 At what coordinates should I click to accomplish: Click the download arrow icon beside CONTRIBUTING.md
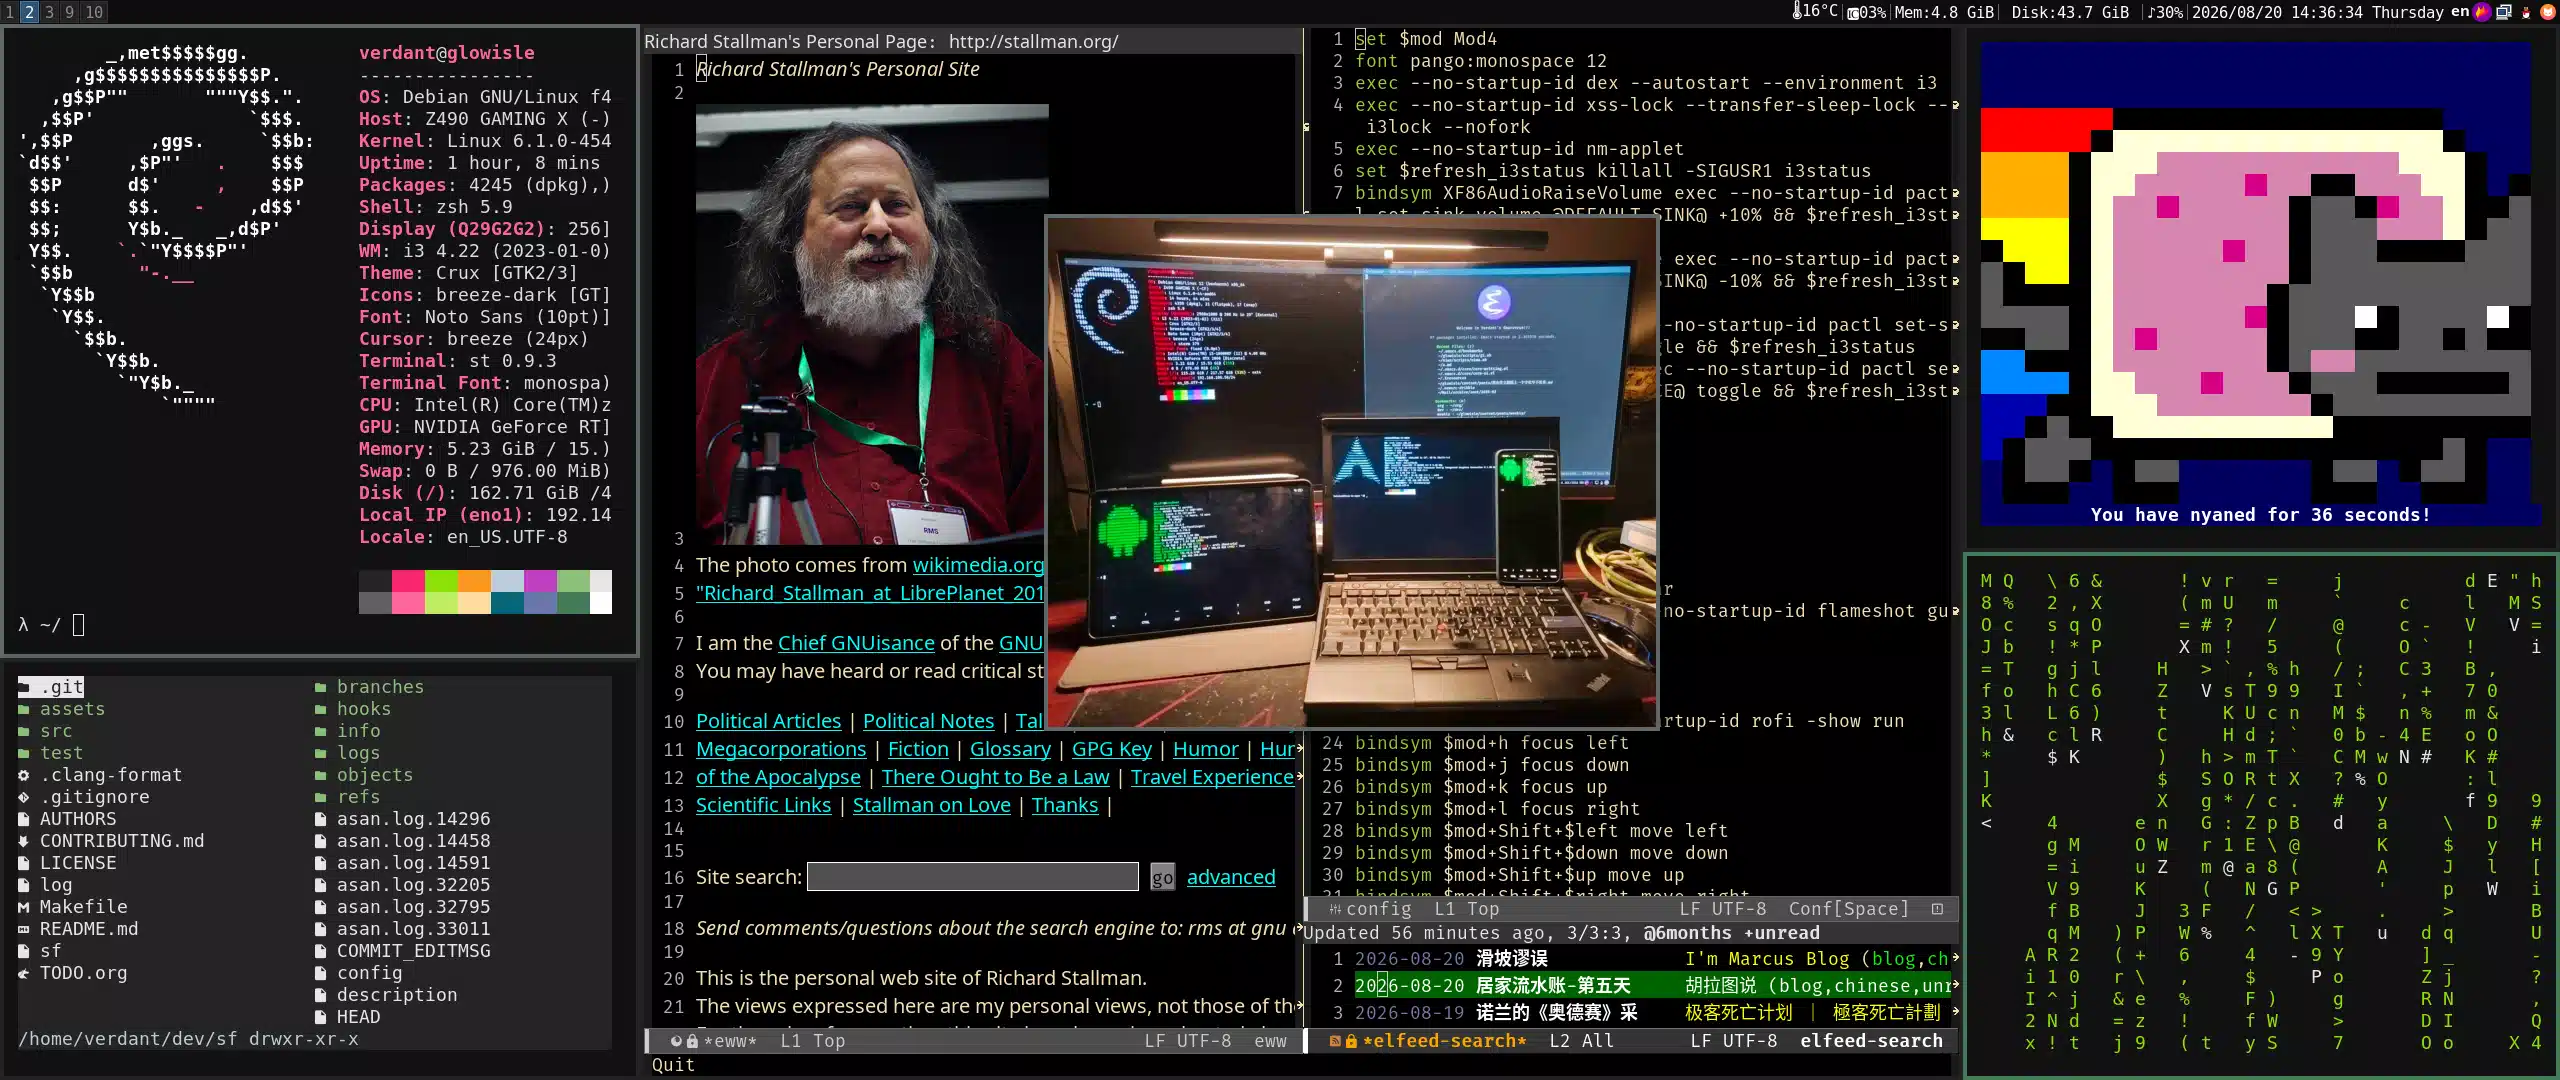[24, 841]
